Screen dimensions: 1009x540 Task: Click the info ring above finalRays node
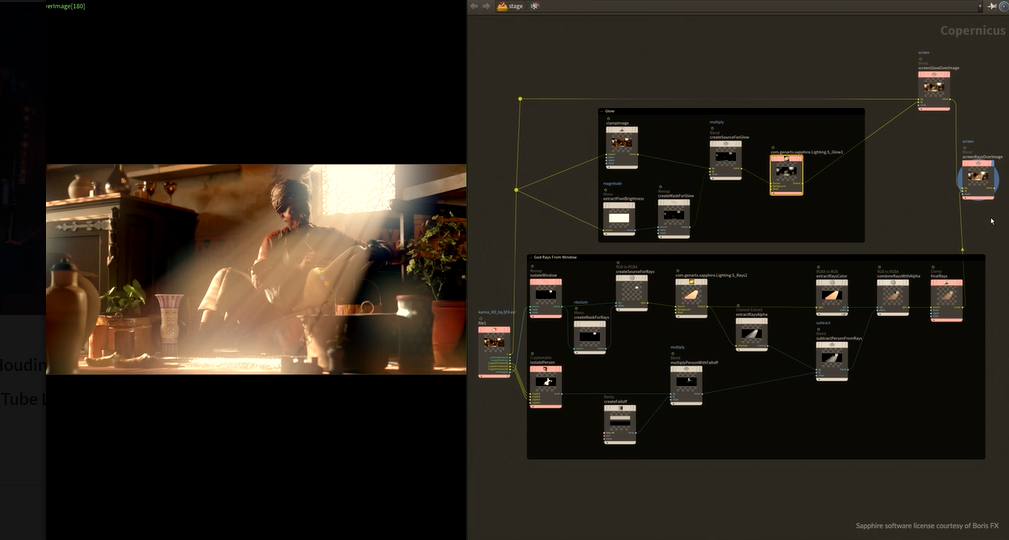[x=933, y=266]
